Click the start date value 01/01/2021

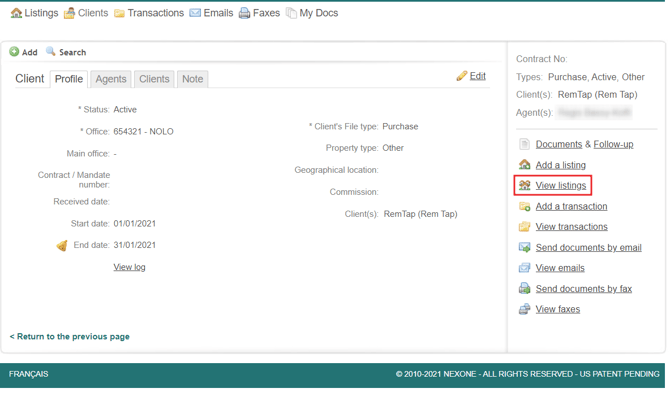(135, 223)
